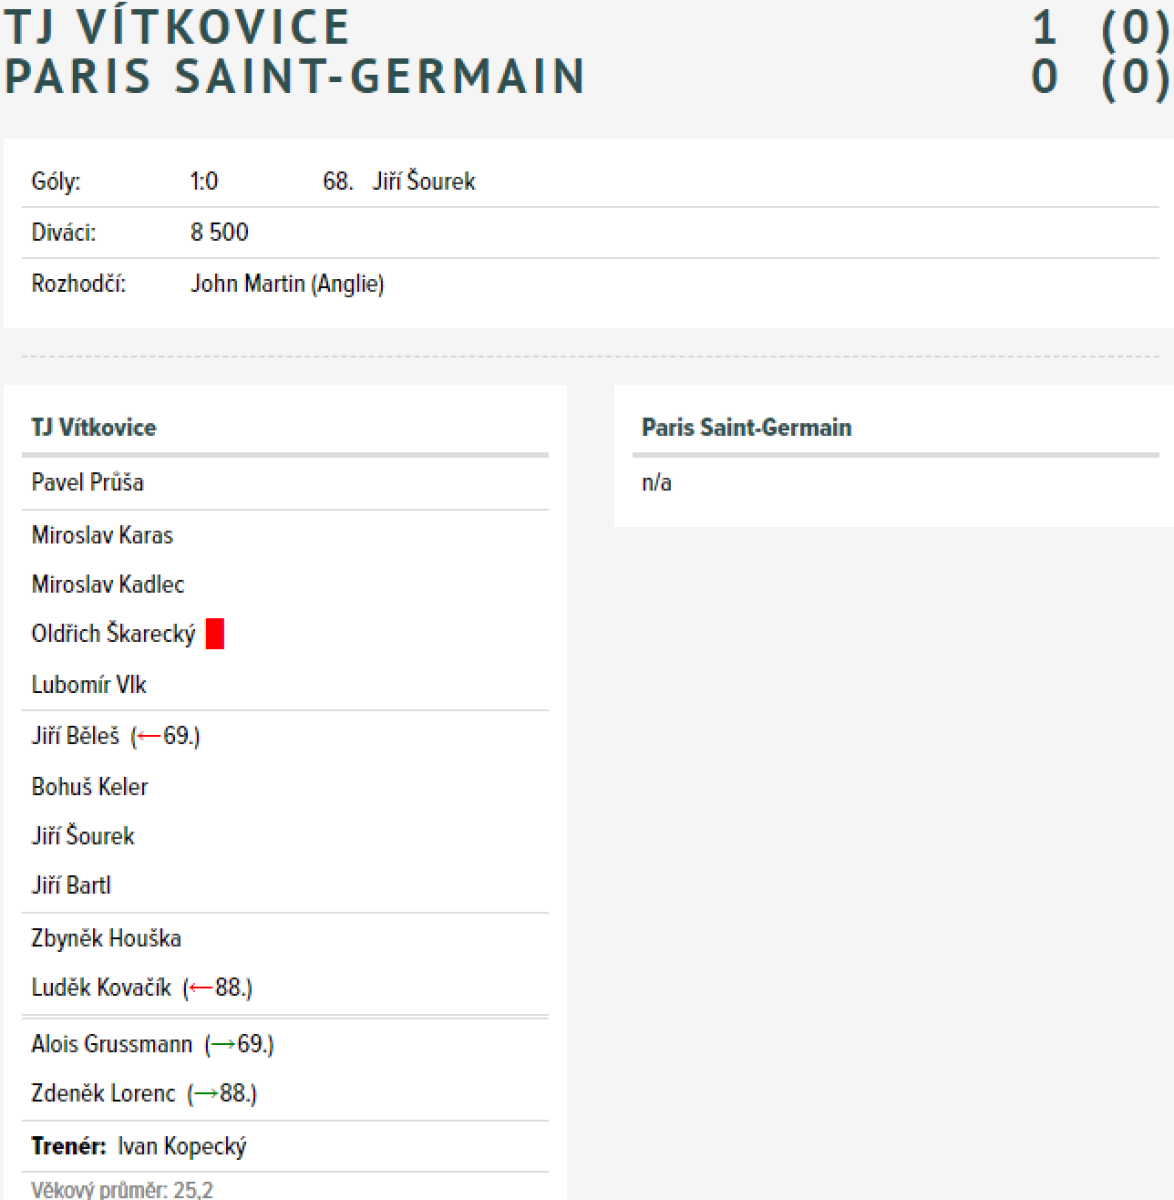Click the Paris Saint-Germain lineup heading
The height and width of the screenshot is (1200, 1174).
[746, 428]
